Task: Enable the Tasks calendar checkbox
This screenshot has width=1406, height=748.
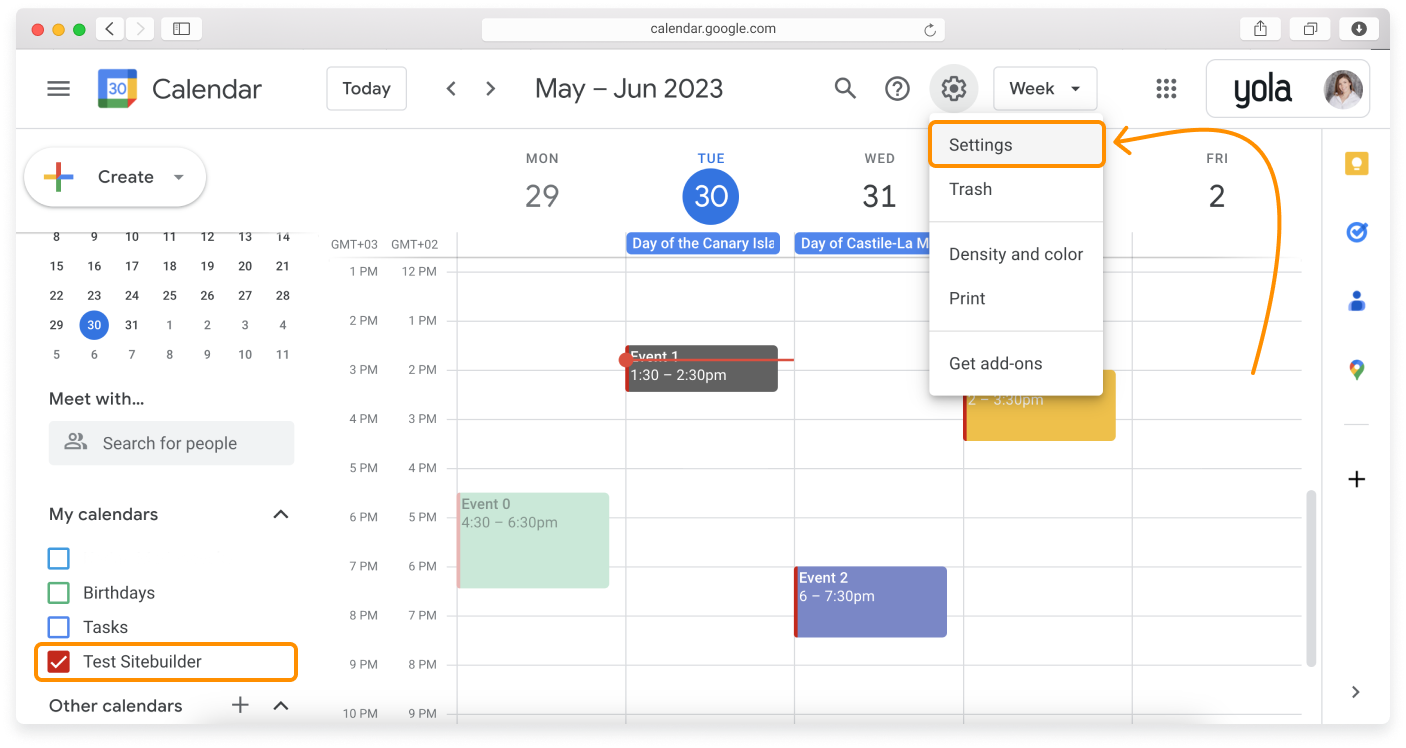Action: click(59, 627)
